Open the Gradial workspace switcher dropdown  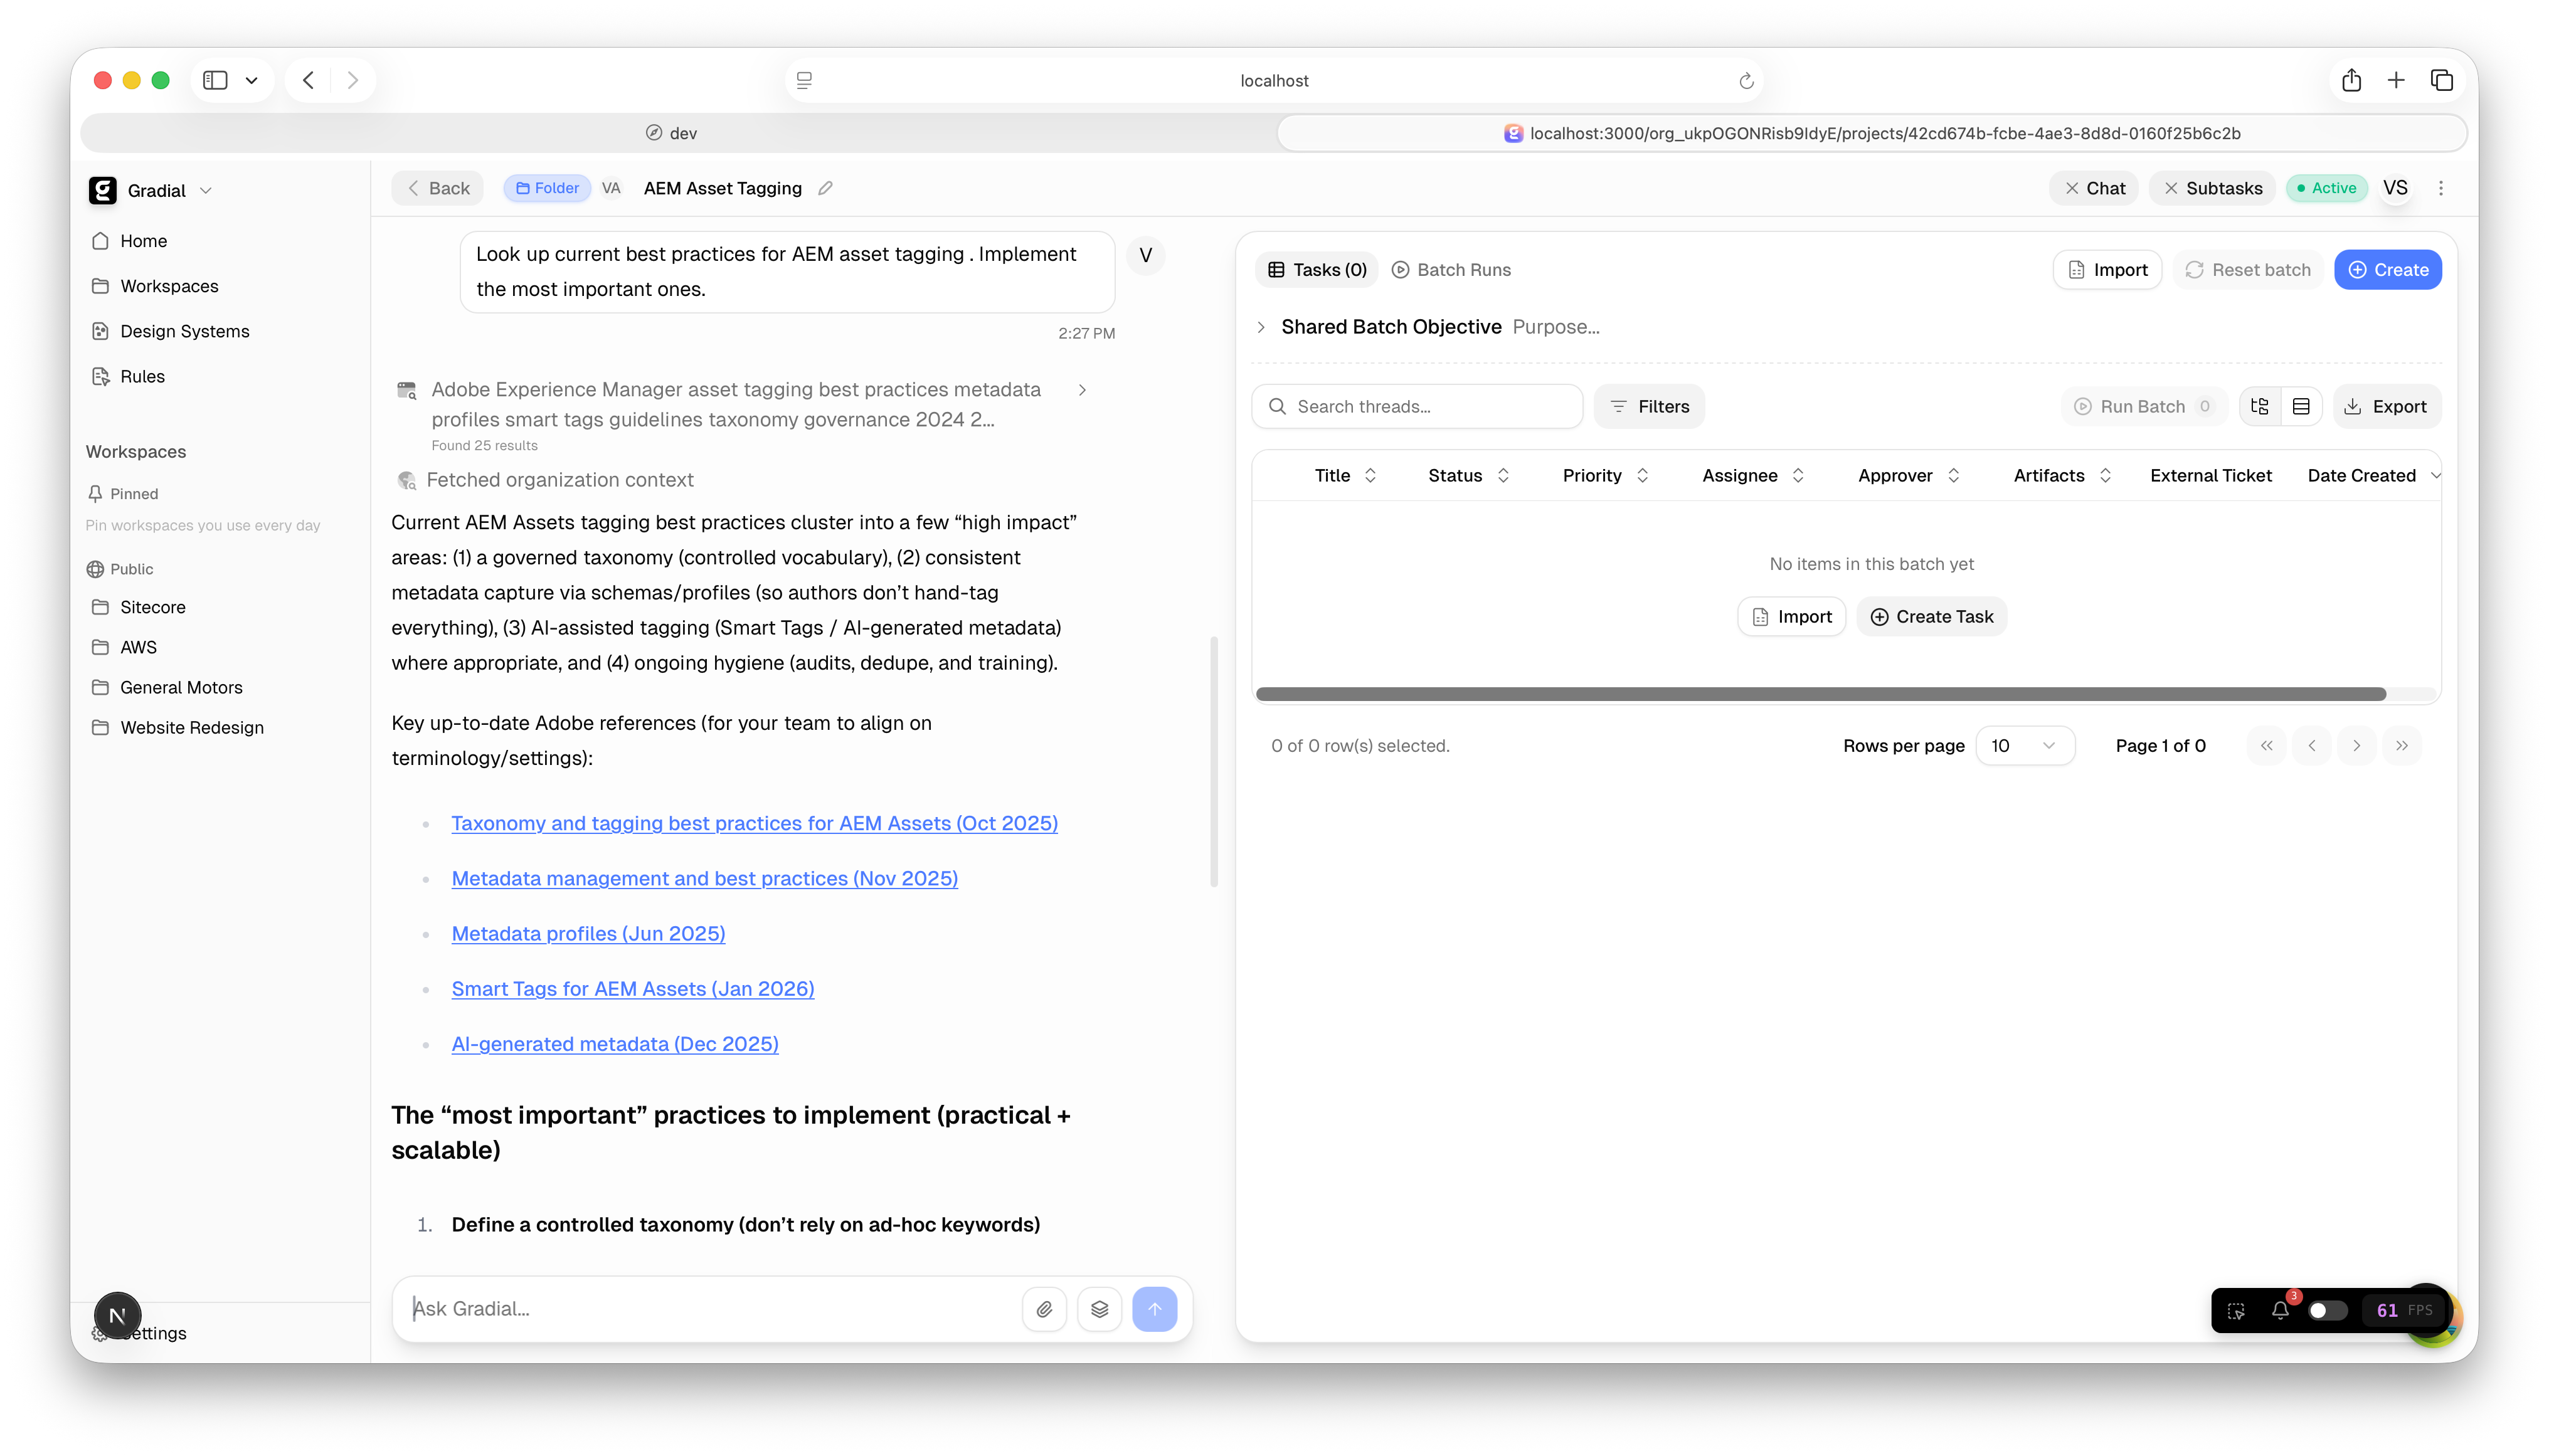pos(207,190)
